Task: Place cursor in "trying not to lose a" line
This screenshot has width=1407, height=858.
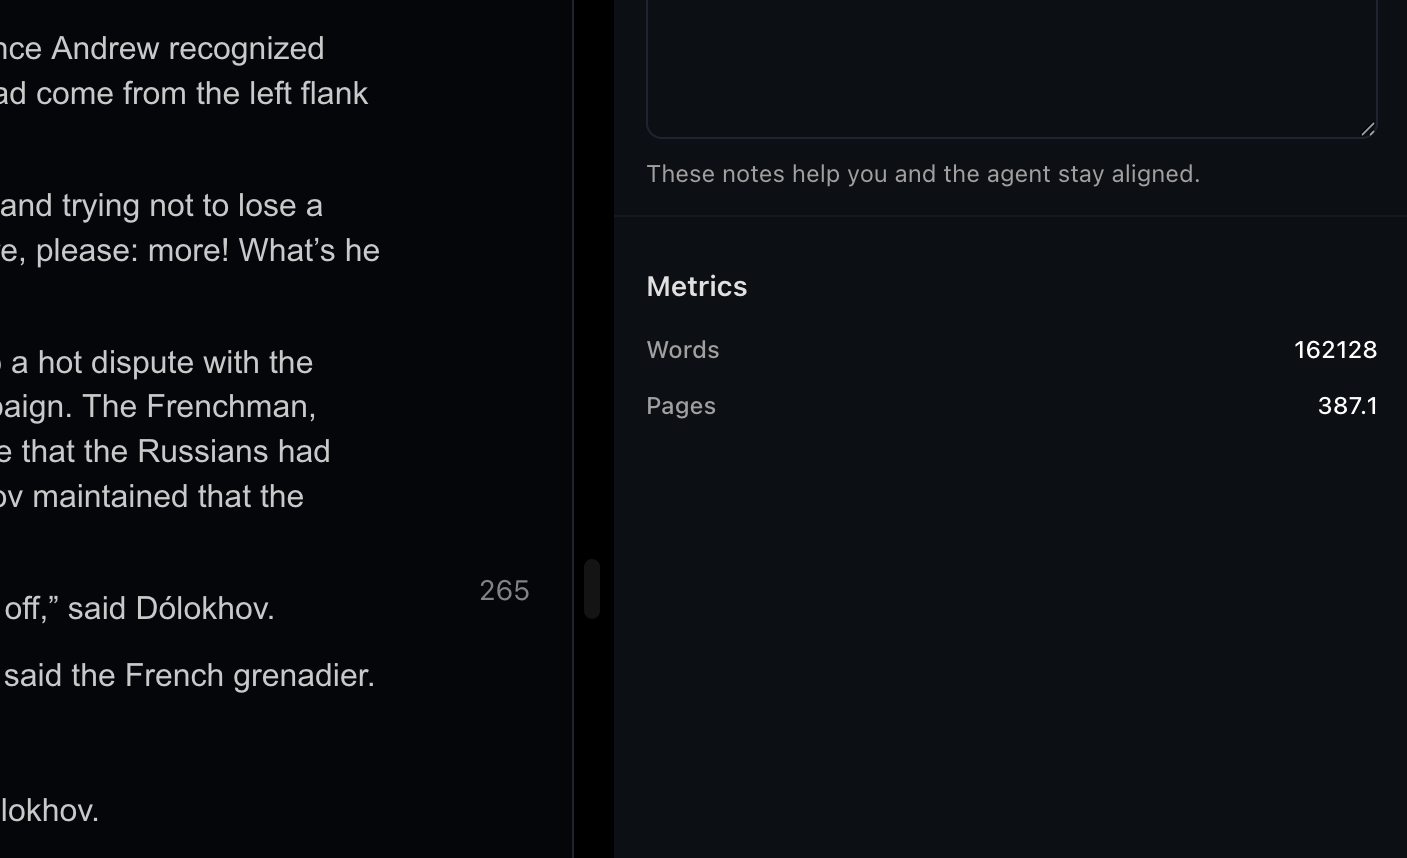Action: pos(162,205)
